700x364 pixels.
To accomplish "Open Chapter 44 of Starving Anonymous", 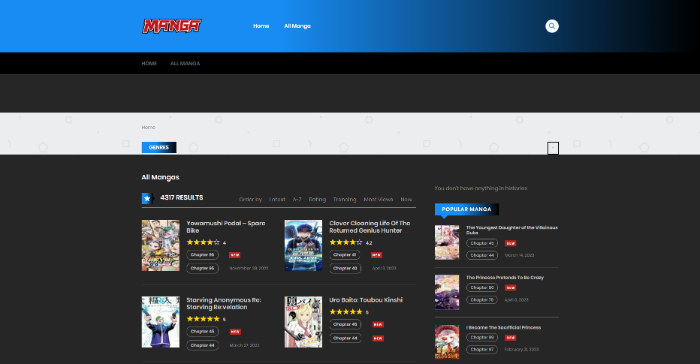I will coord(203,345).
